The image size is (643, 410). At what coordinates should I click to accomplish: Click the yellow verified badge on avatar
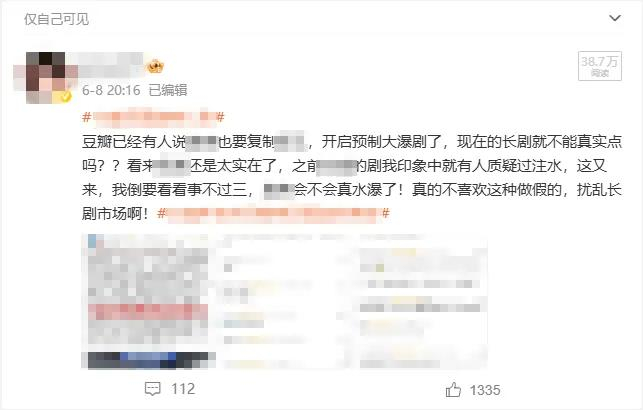(66, 97)
